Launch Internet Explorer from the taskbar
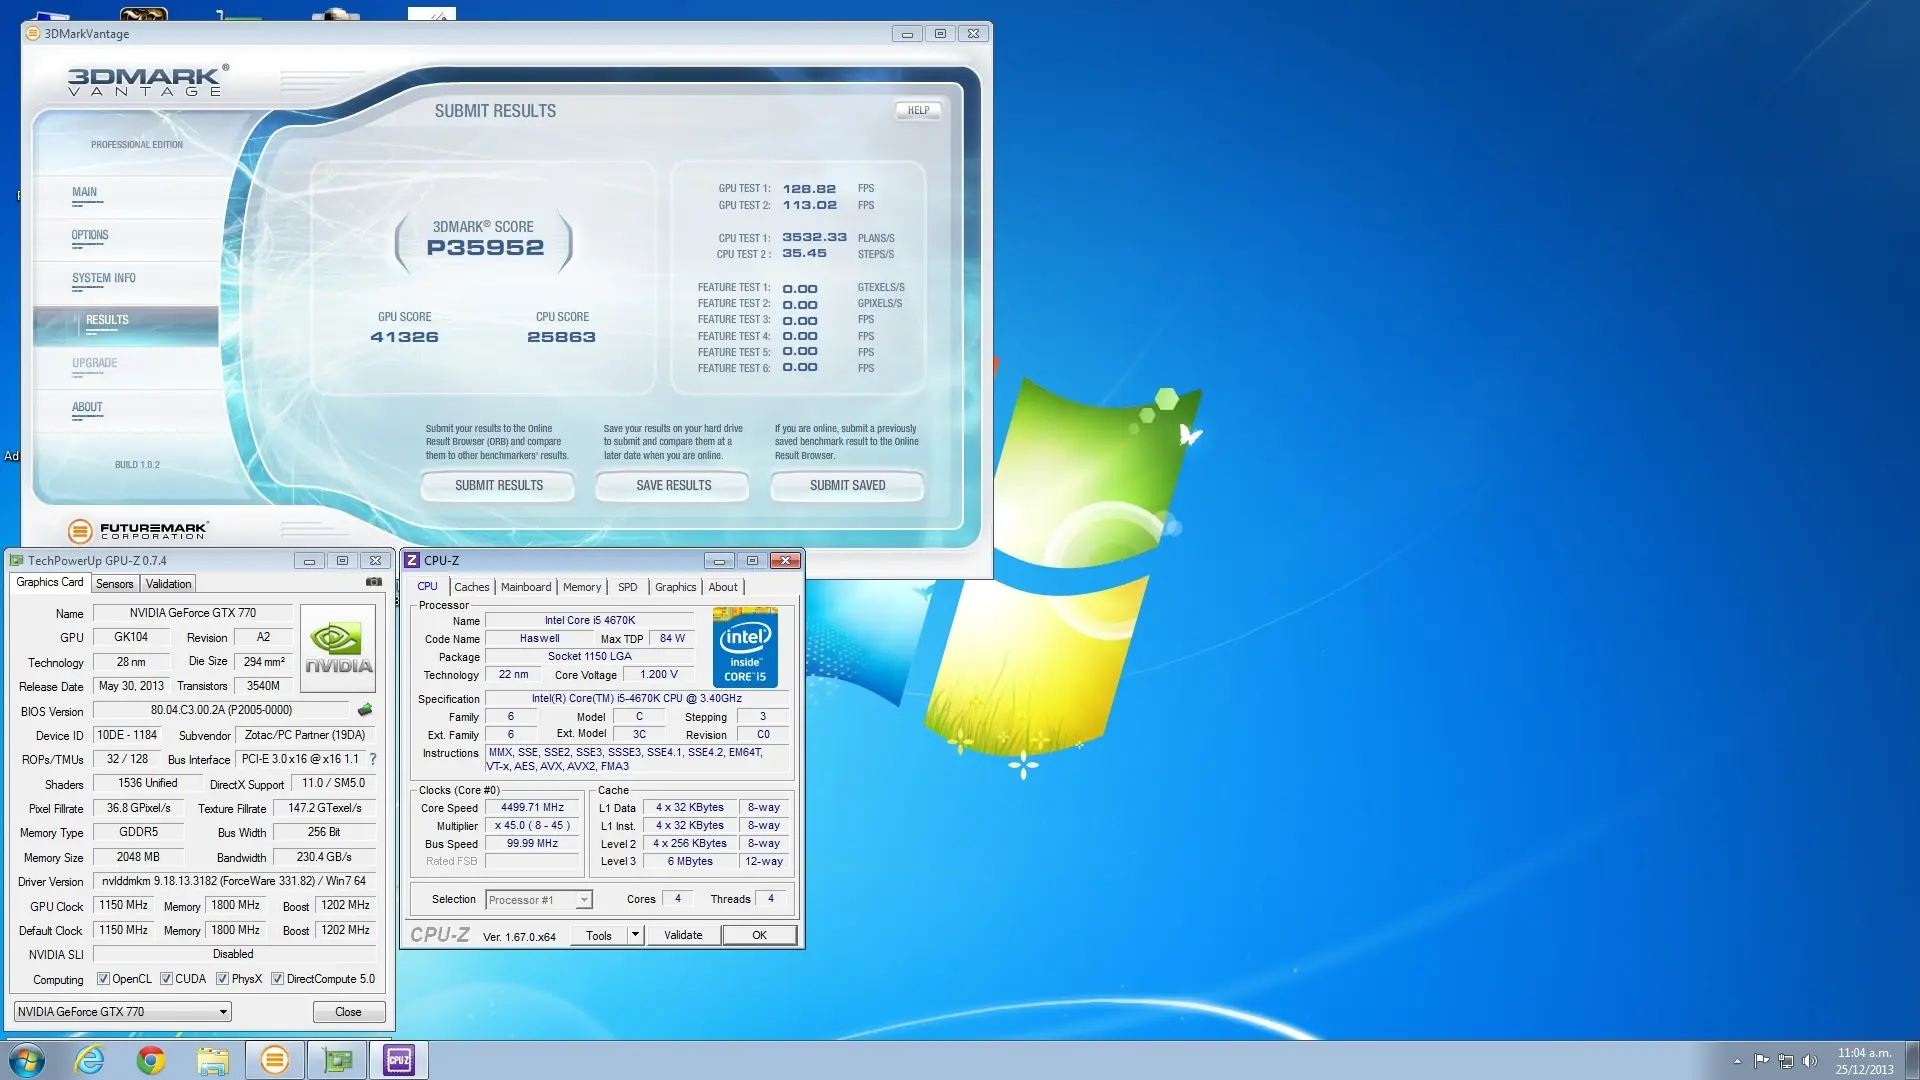 pyautogui.click(x=90, y=1060)
